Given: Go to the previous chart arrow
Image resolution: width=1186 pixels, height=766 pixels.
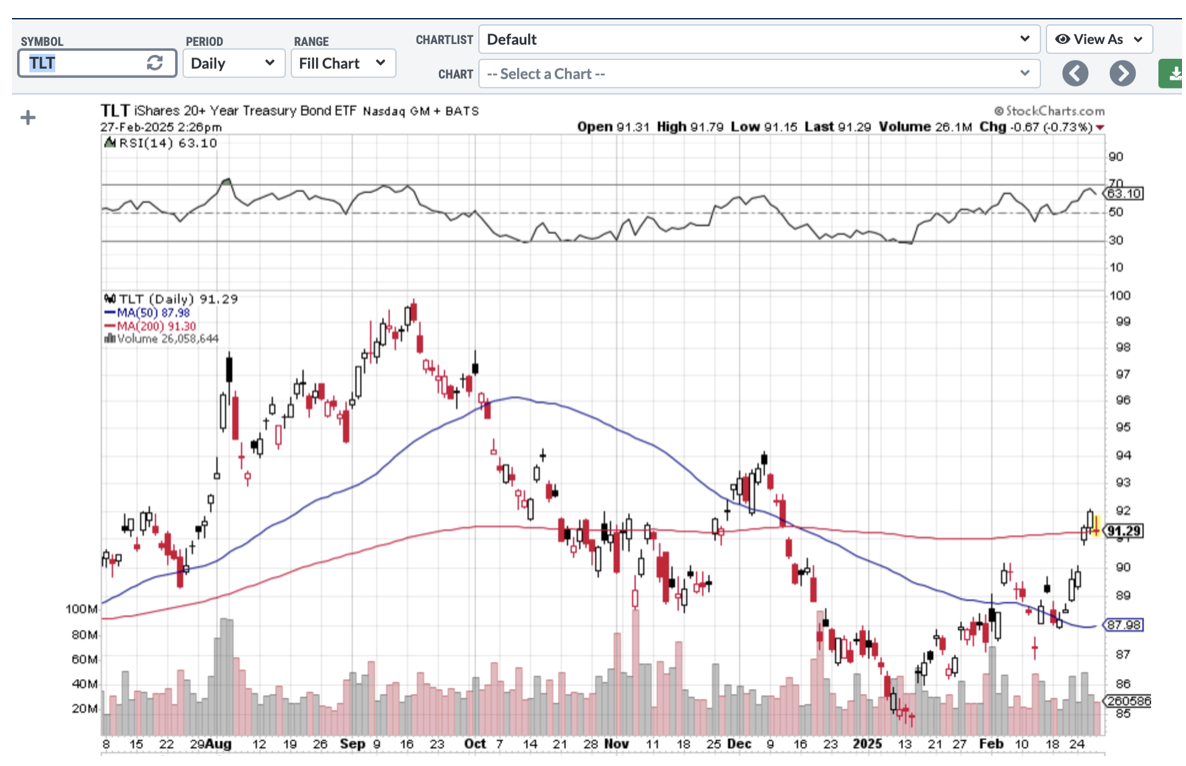Looking at the screenshot, I should 1075,73.
